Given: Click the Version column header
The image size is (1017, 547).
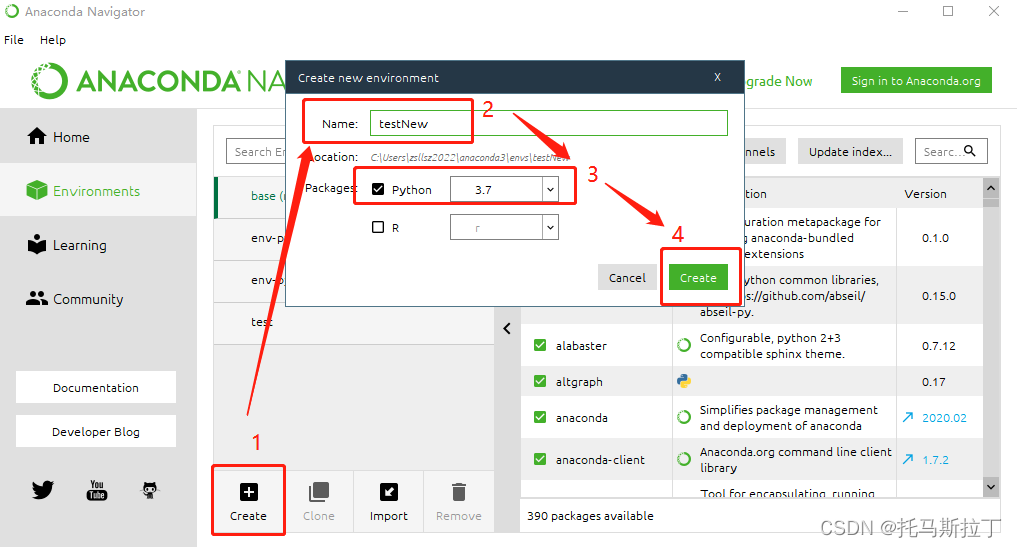Looking at the screenshot, I should coord(926,193).
